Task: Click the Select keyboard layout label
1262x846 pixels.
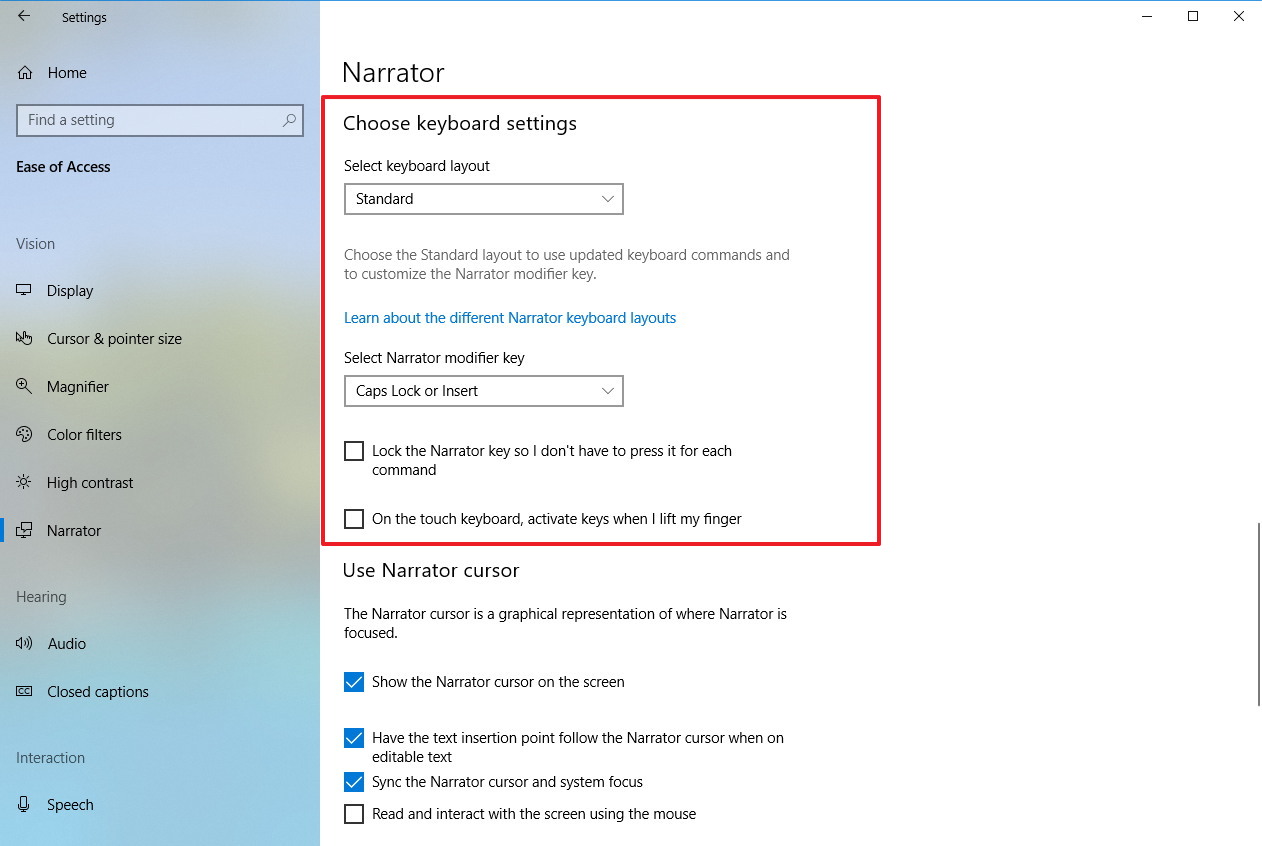Action: [x=417, y=166]
